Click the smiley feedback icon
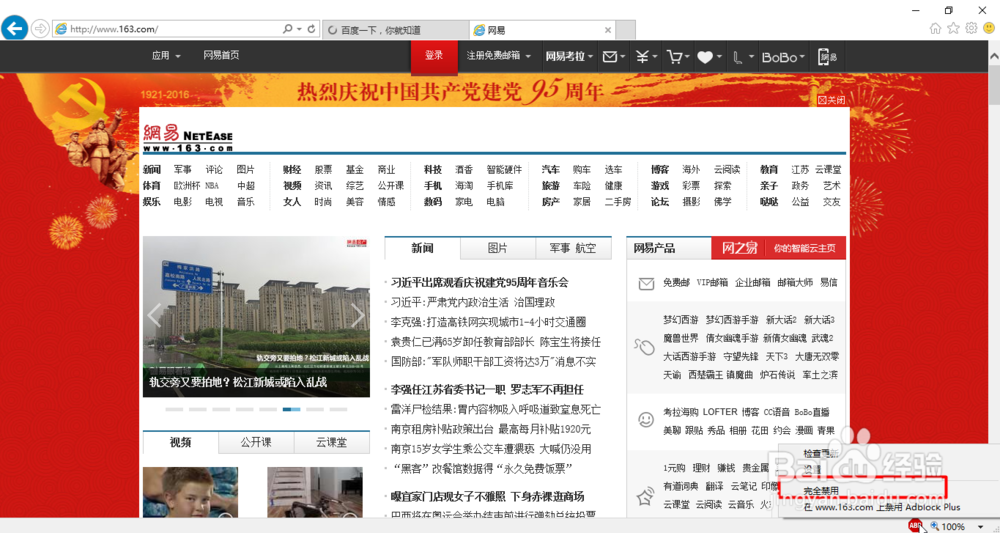Image resolution: width=1000 pixels, height=533 pixels. coord(989,28)
